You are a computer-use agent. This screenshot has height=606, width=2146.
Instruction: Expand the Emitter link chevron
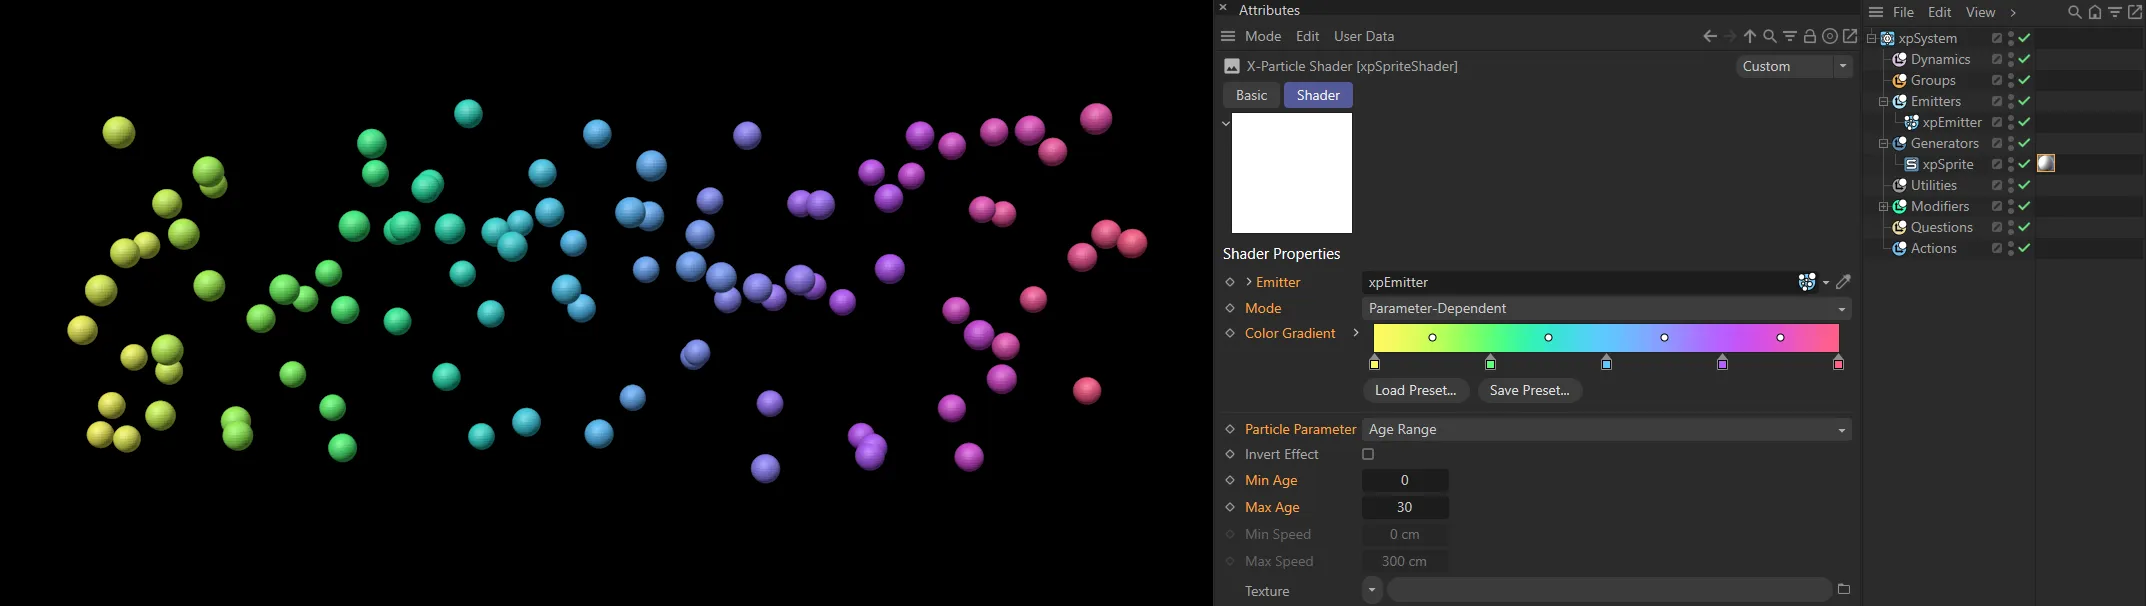[x=1249, y=282]
